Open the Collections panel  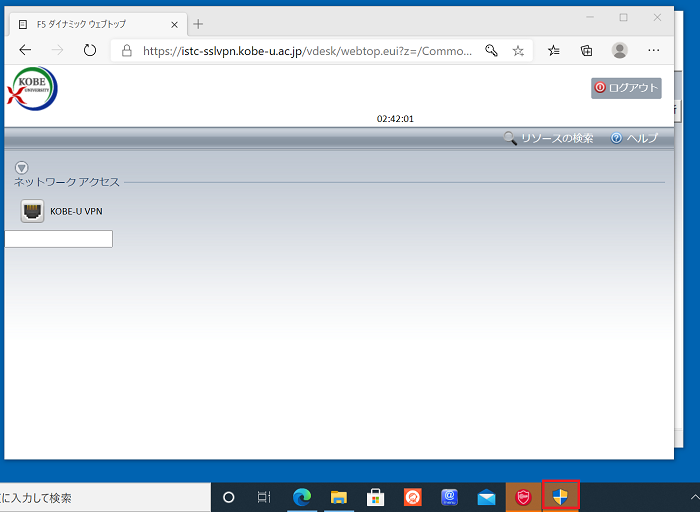(586, 50)
